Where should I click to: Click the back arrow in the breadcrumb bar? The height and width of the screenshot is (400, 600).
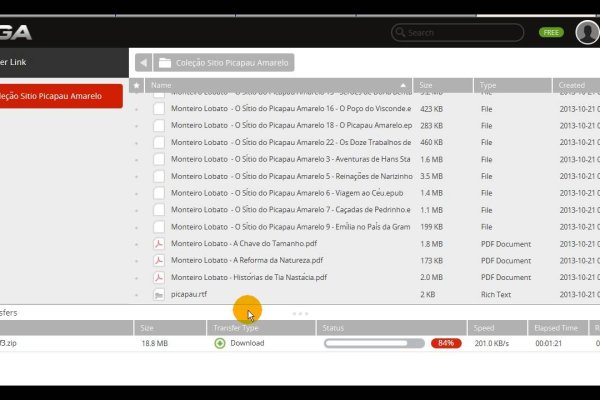coord(142,63)
